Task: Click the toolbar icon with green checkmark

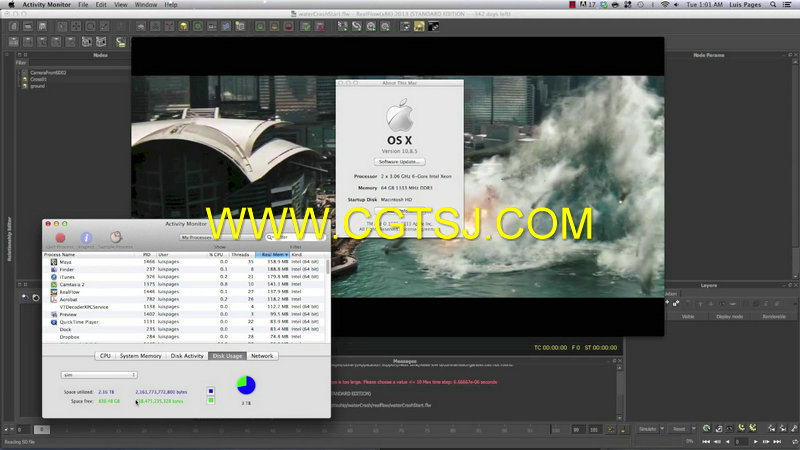Action: 306,26
